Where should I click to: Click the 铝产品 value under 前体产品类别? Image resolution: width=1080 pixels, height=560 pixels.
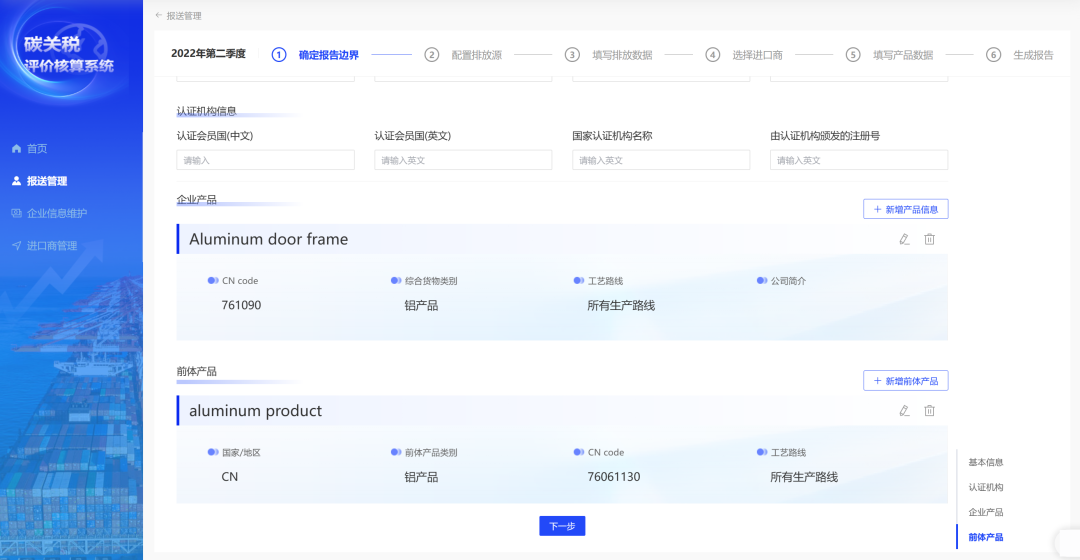(421, 477)
